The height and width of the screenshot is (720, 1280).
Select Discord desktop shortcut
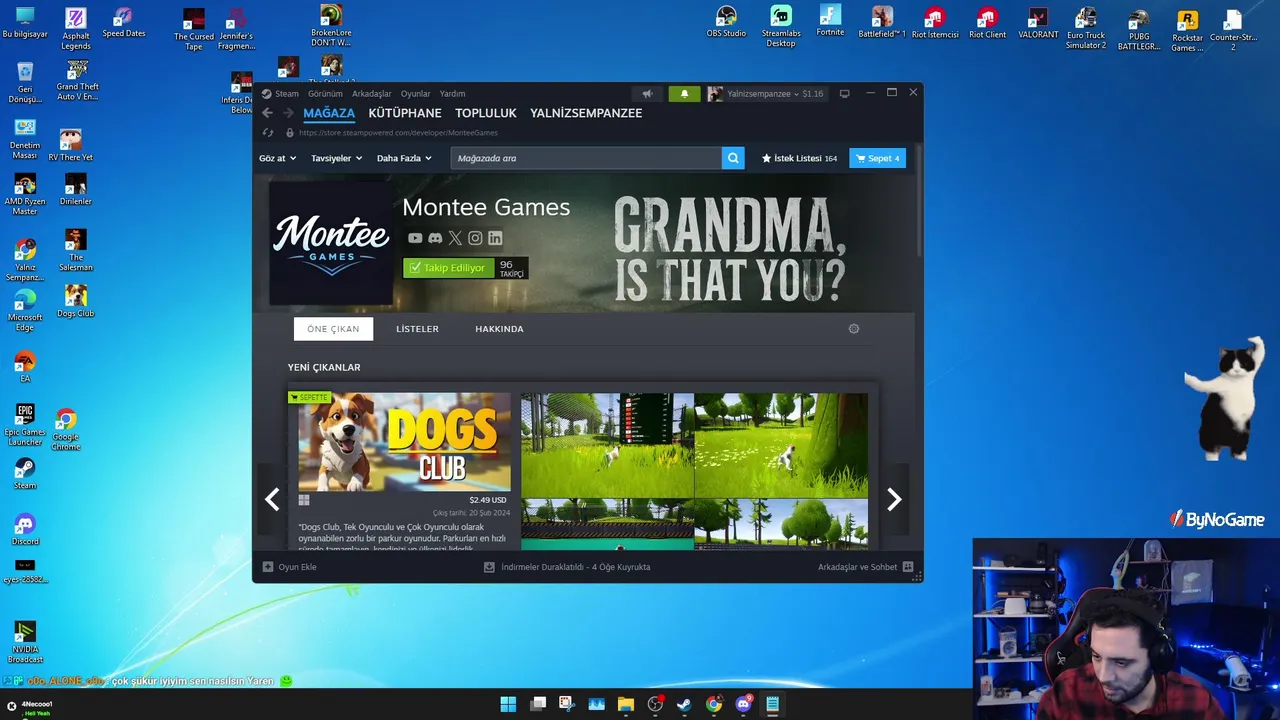(x=25, y=530)
